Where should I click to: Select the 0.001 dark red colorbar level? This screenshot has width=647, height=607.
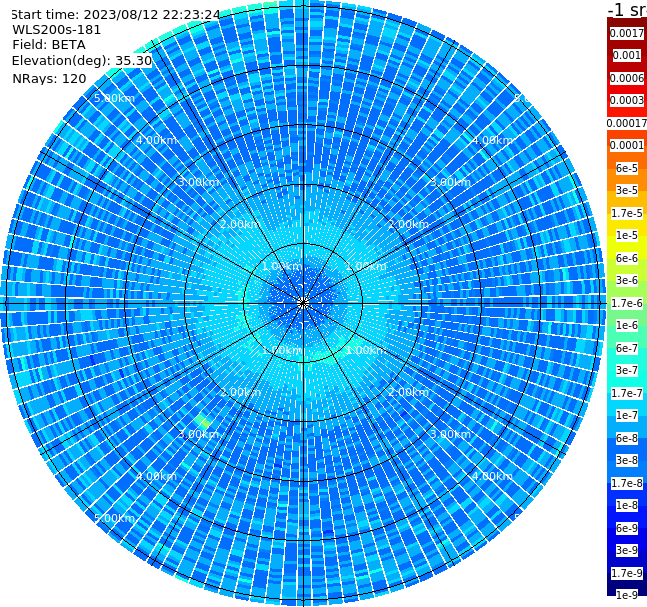pos(627,56)
